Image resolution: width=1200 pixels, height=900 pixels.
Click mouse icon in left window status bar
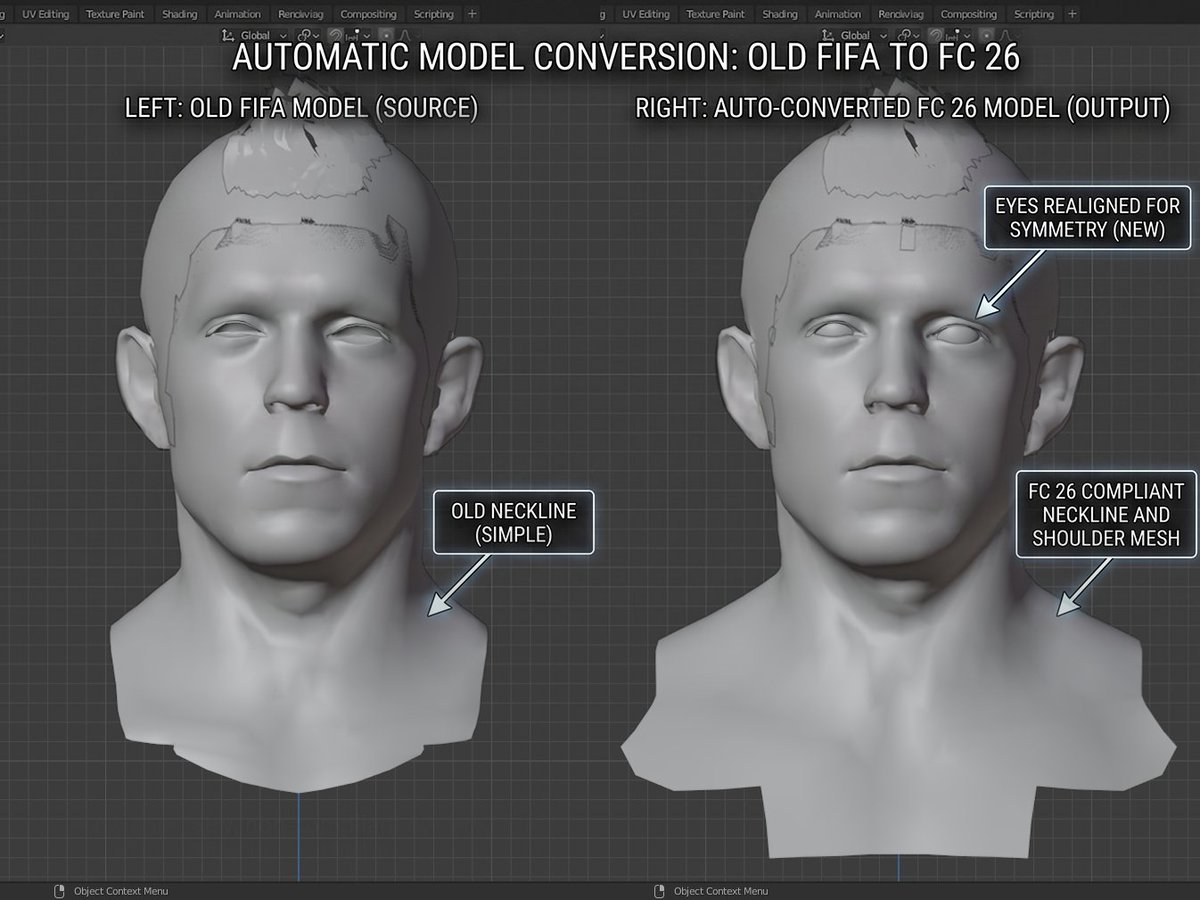pyautogui.click(x=59, y=891)
